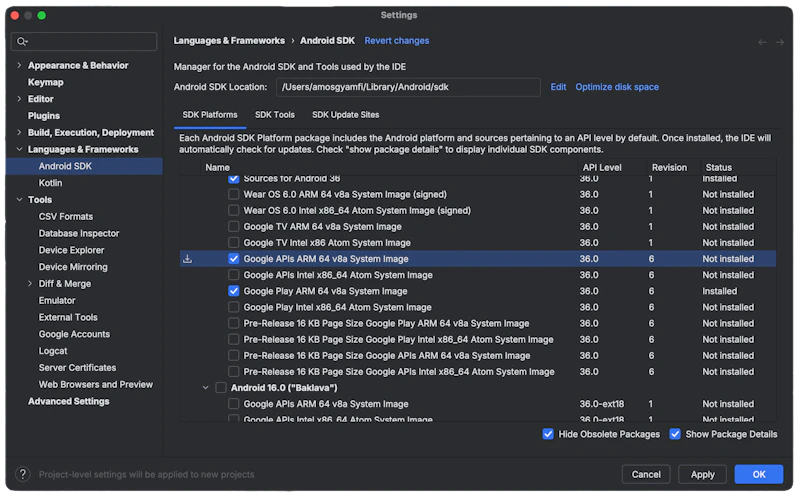Click the back navigation arrow
The width and height of the screenshot is (800, 497).
coord(762,42)
